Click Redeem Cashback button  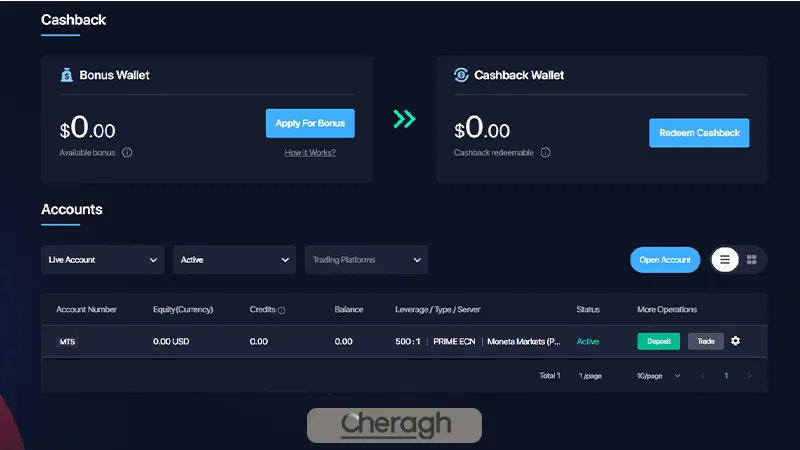point(699,133)
